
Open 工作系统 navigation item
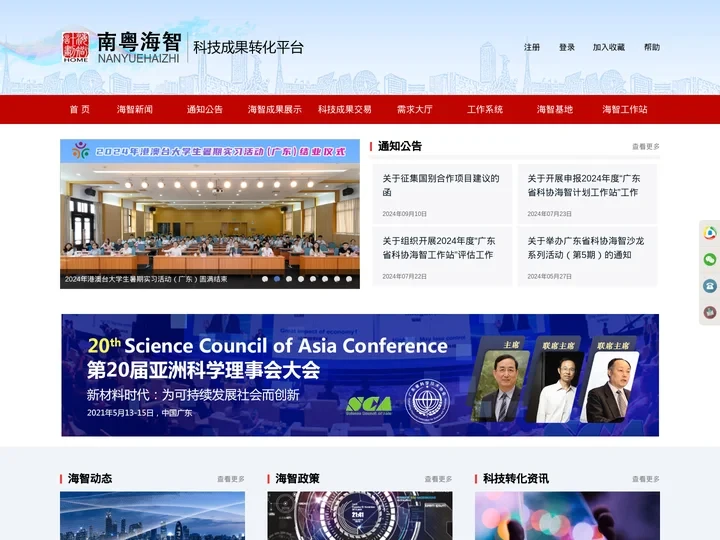point(485,109)
